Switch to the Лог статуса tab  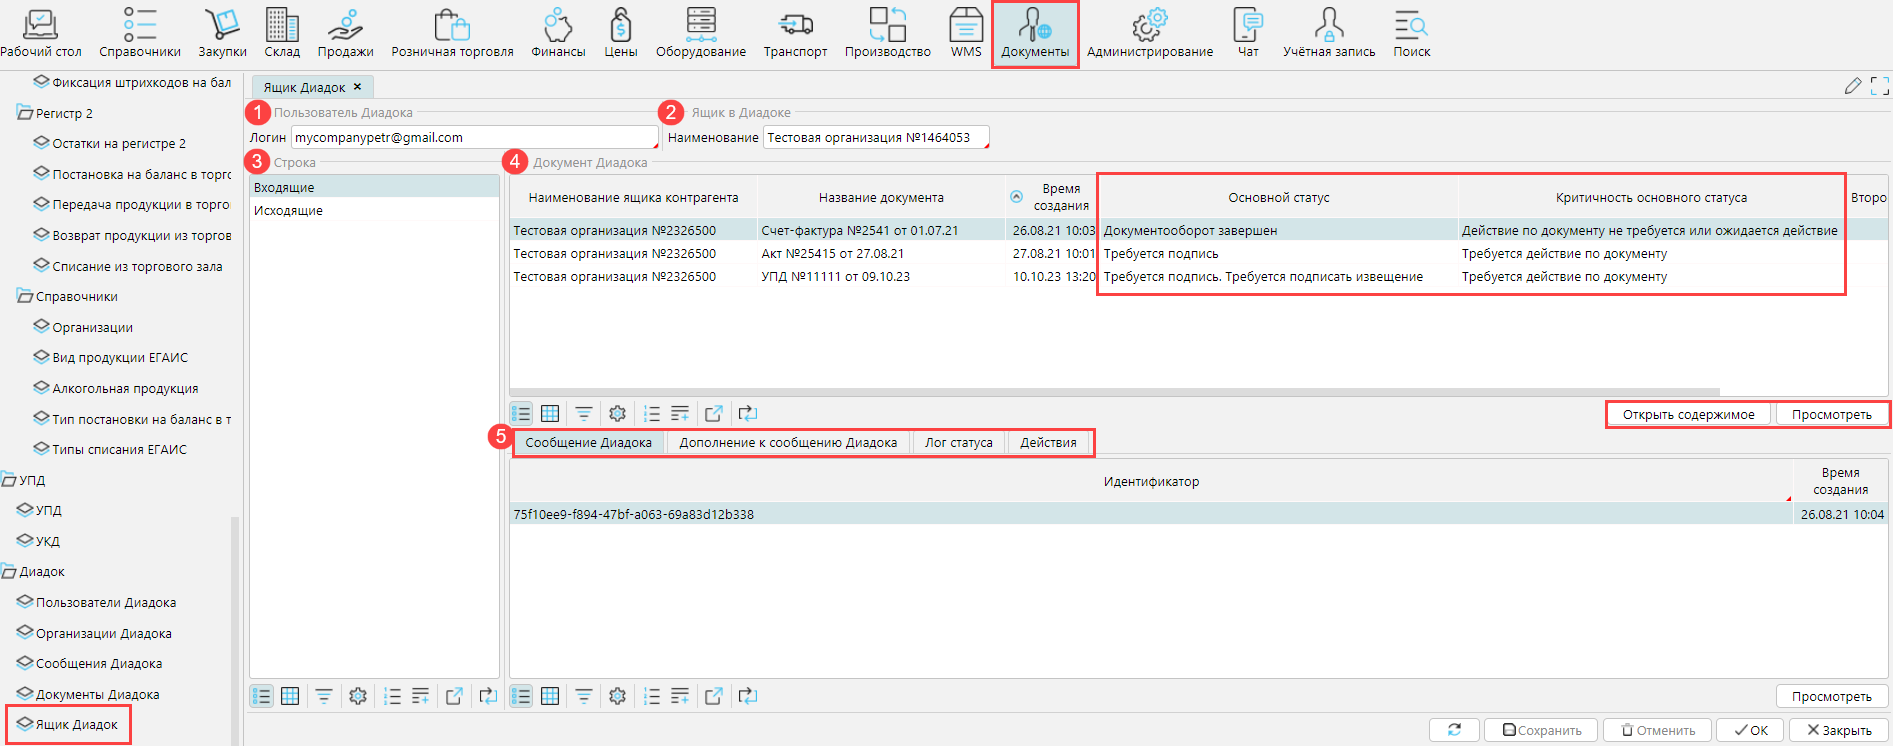[x=958, y=443]
